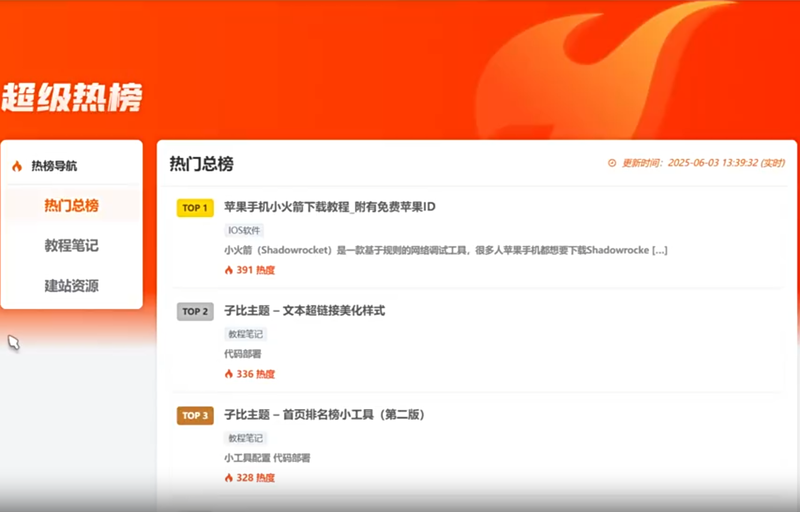Click the TOP 1 gold rank badge
Screen dimensions: 800x512
click(x=195, y=208)
